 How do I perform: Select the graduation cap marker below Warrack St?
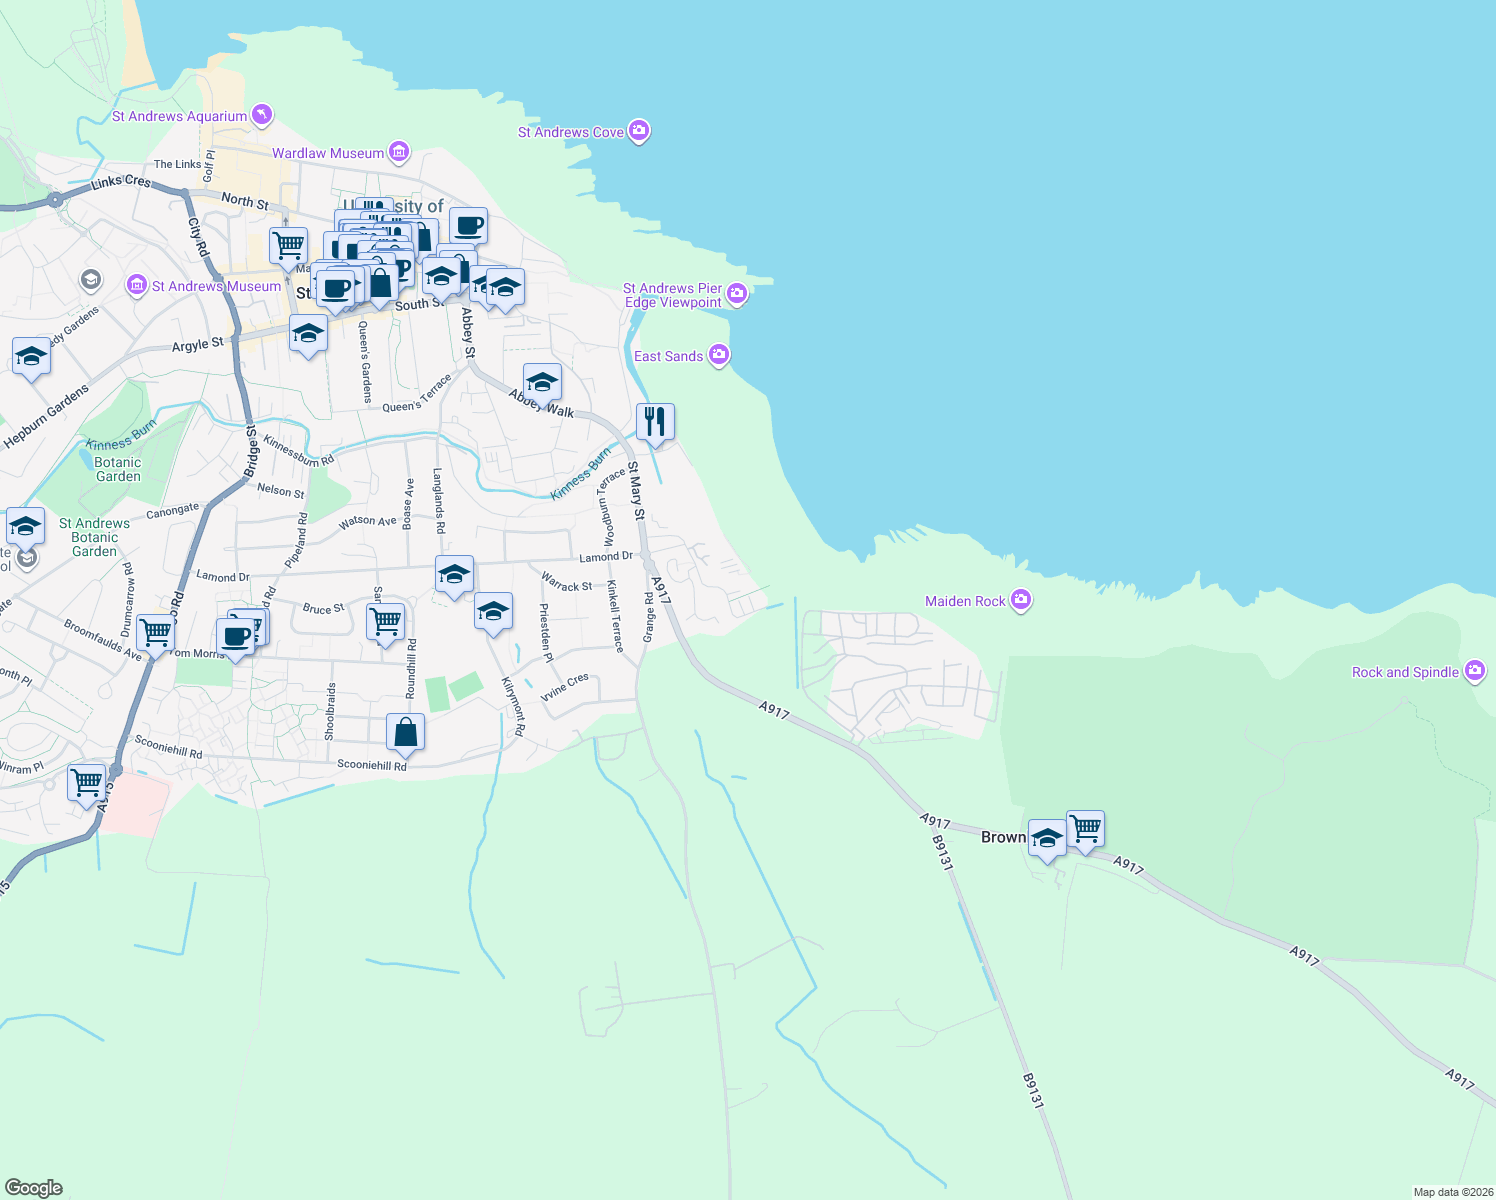[493, 612]
